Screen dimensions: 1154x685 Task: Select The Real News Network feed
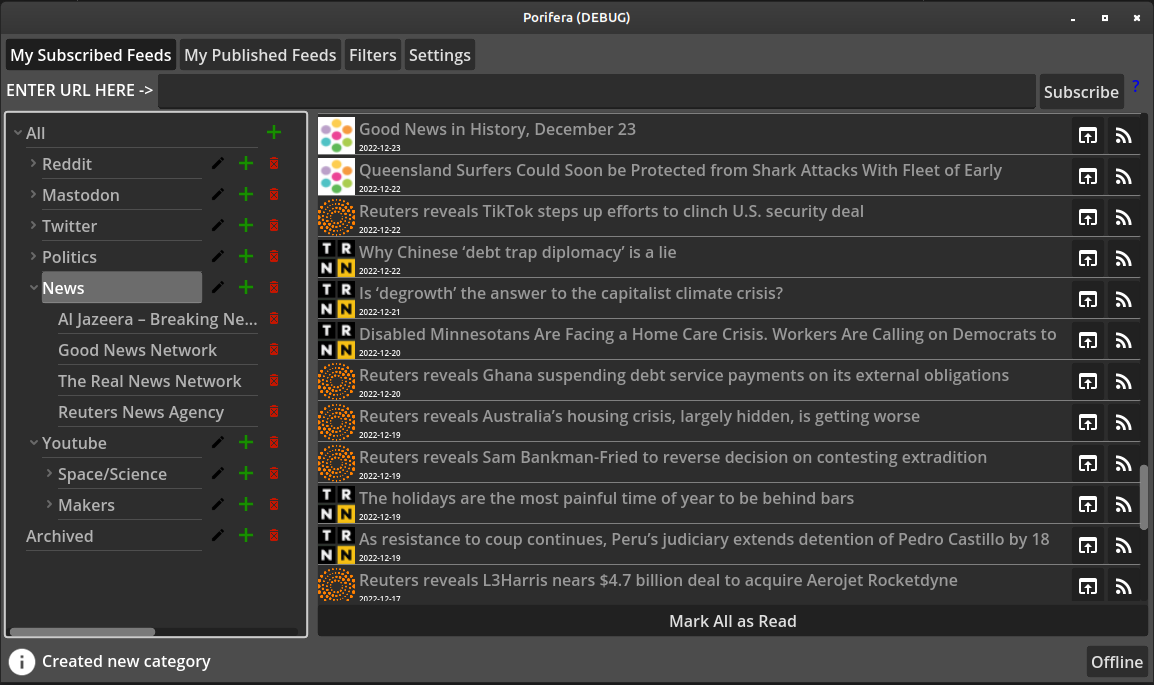coord(149,381)
